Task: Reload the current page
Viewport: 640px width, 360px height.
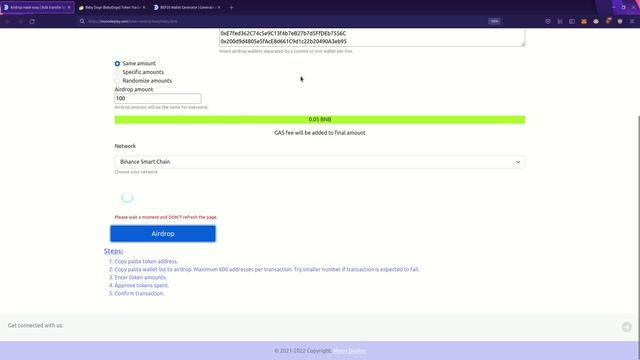Action: (x=32, y=21)
